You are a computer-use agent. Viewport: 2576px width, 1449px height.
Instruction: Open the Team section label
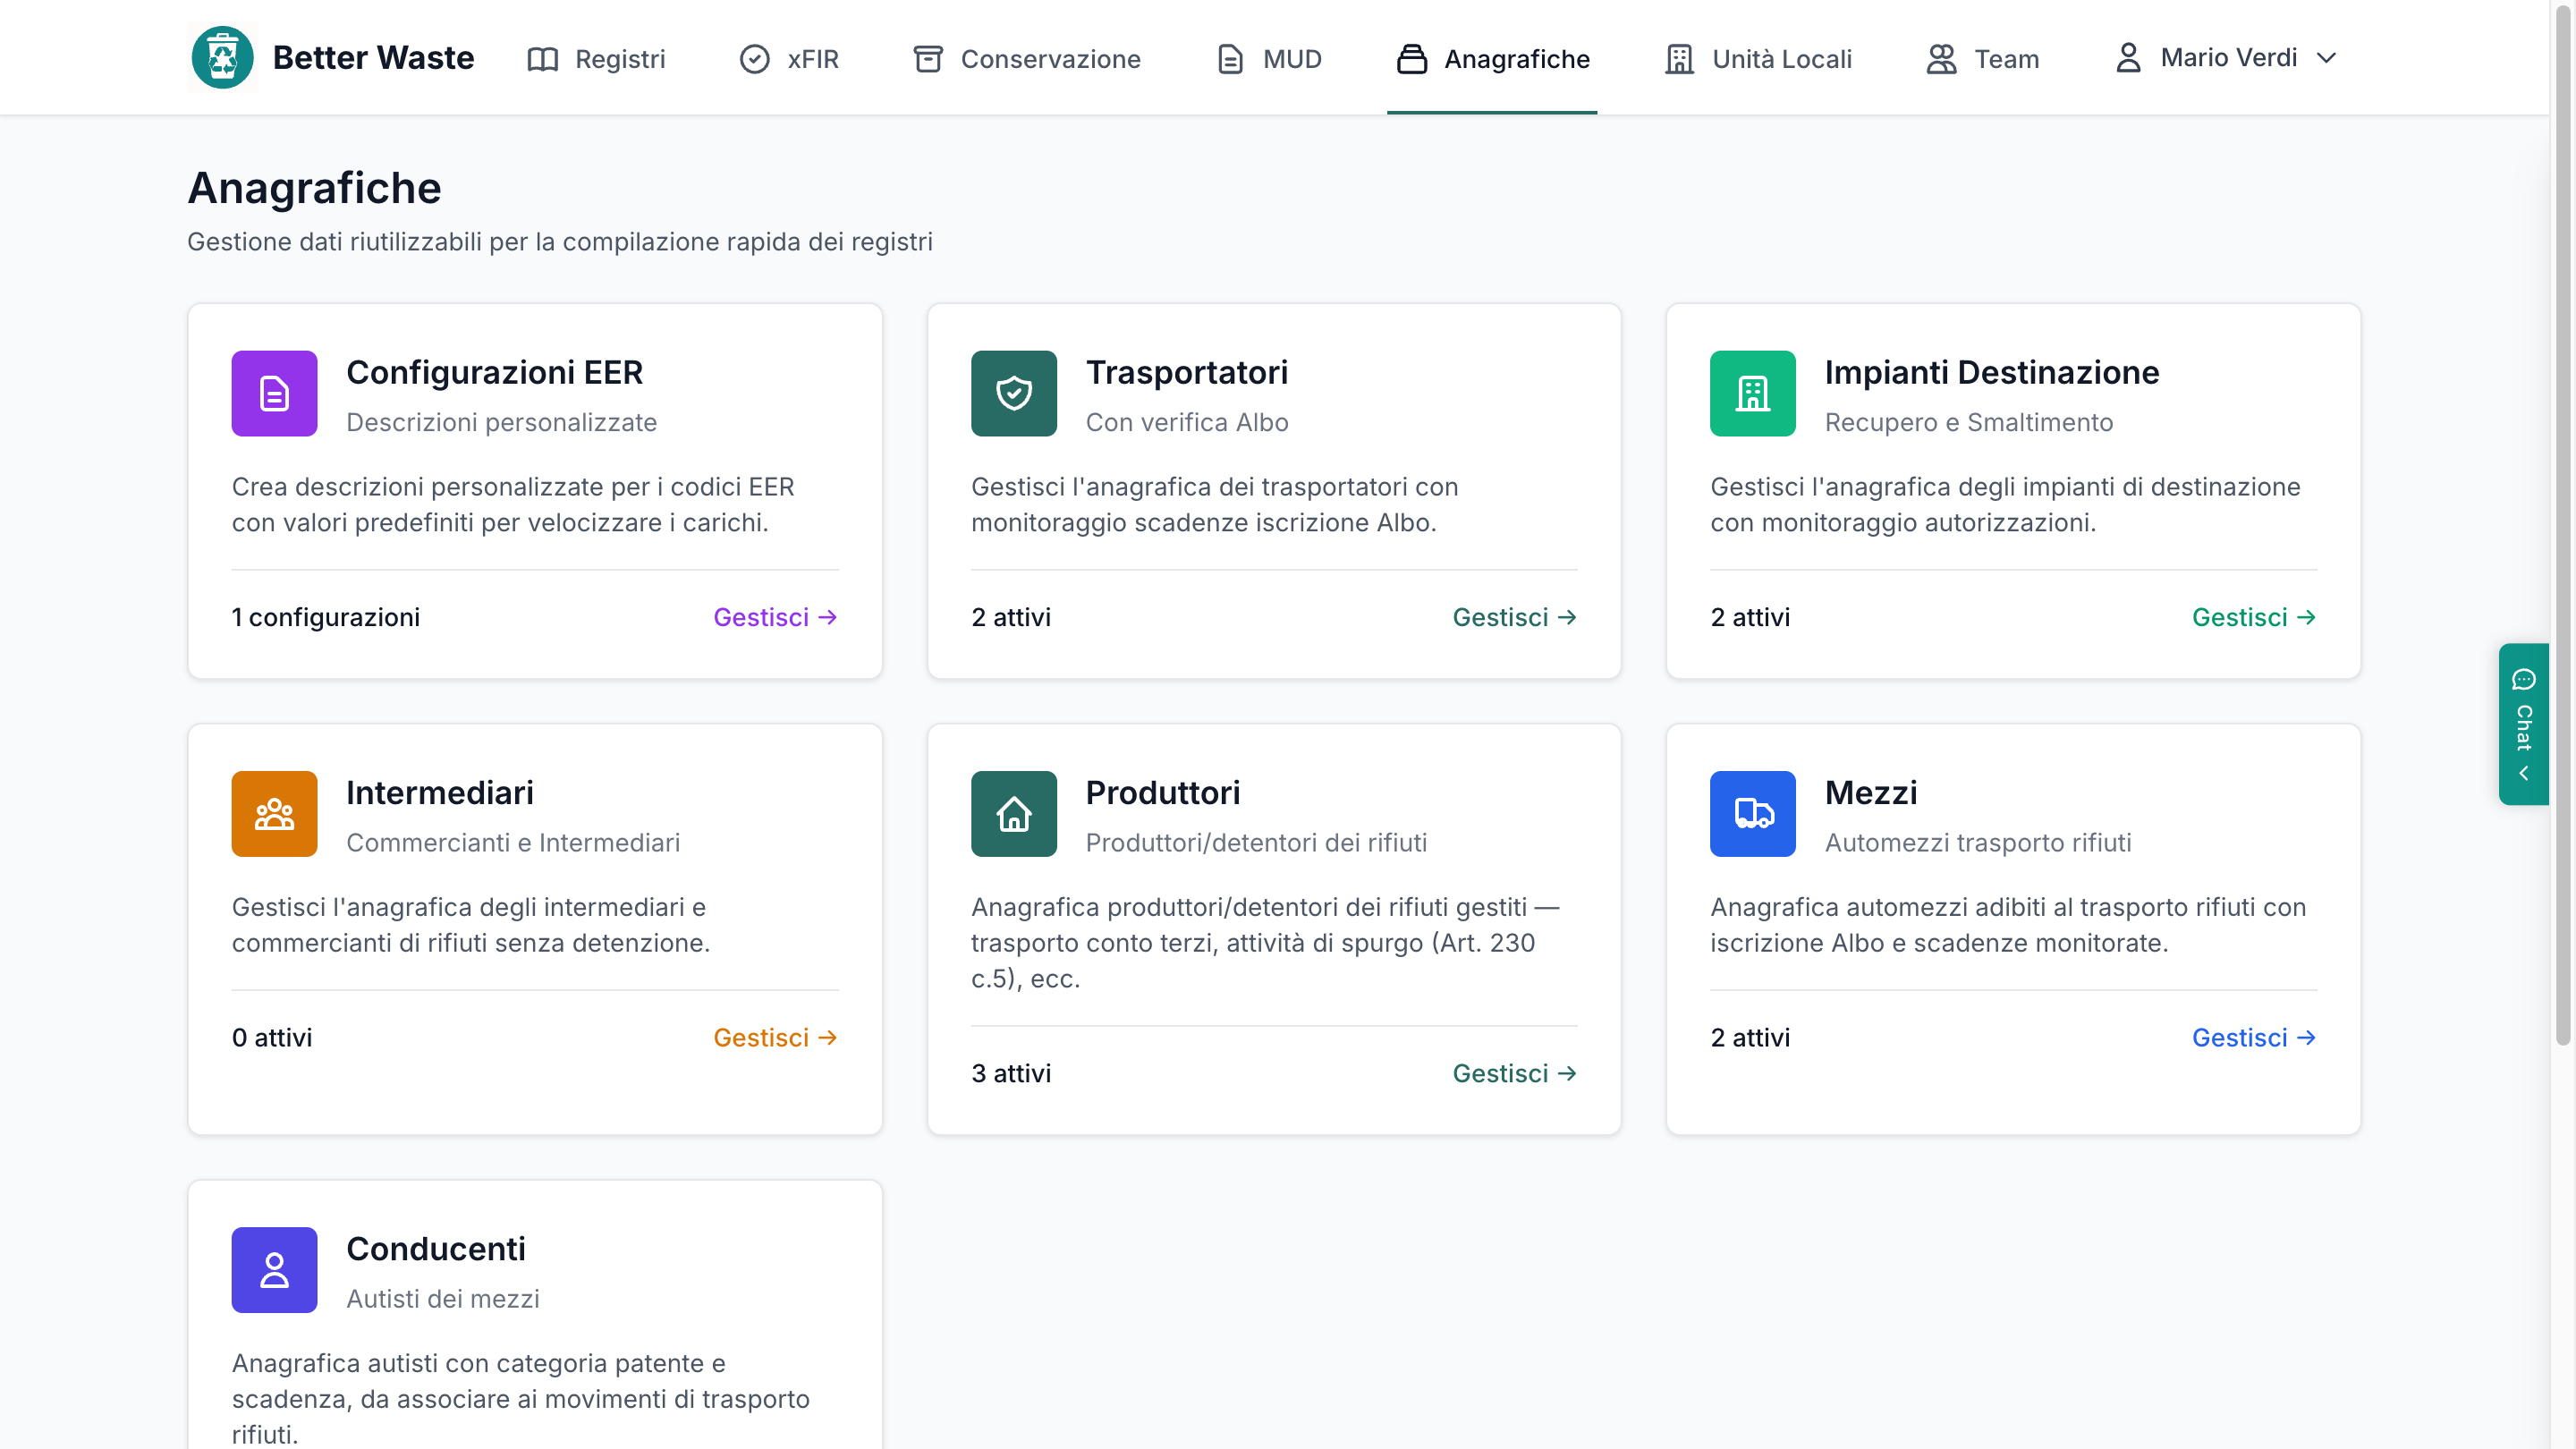click(x=2006, y=59)
